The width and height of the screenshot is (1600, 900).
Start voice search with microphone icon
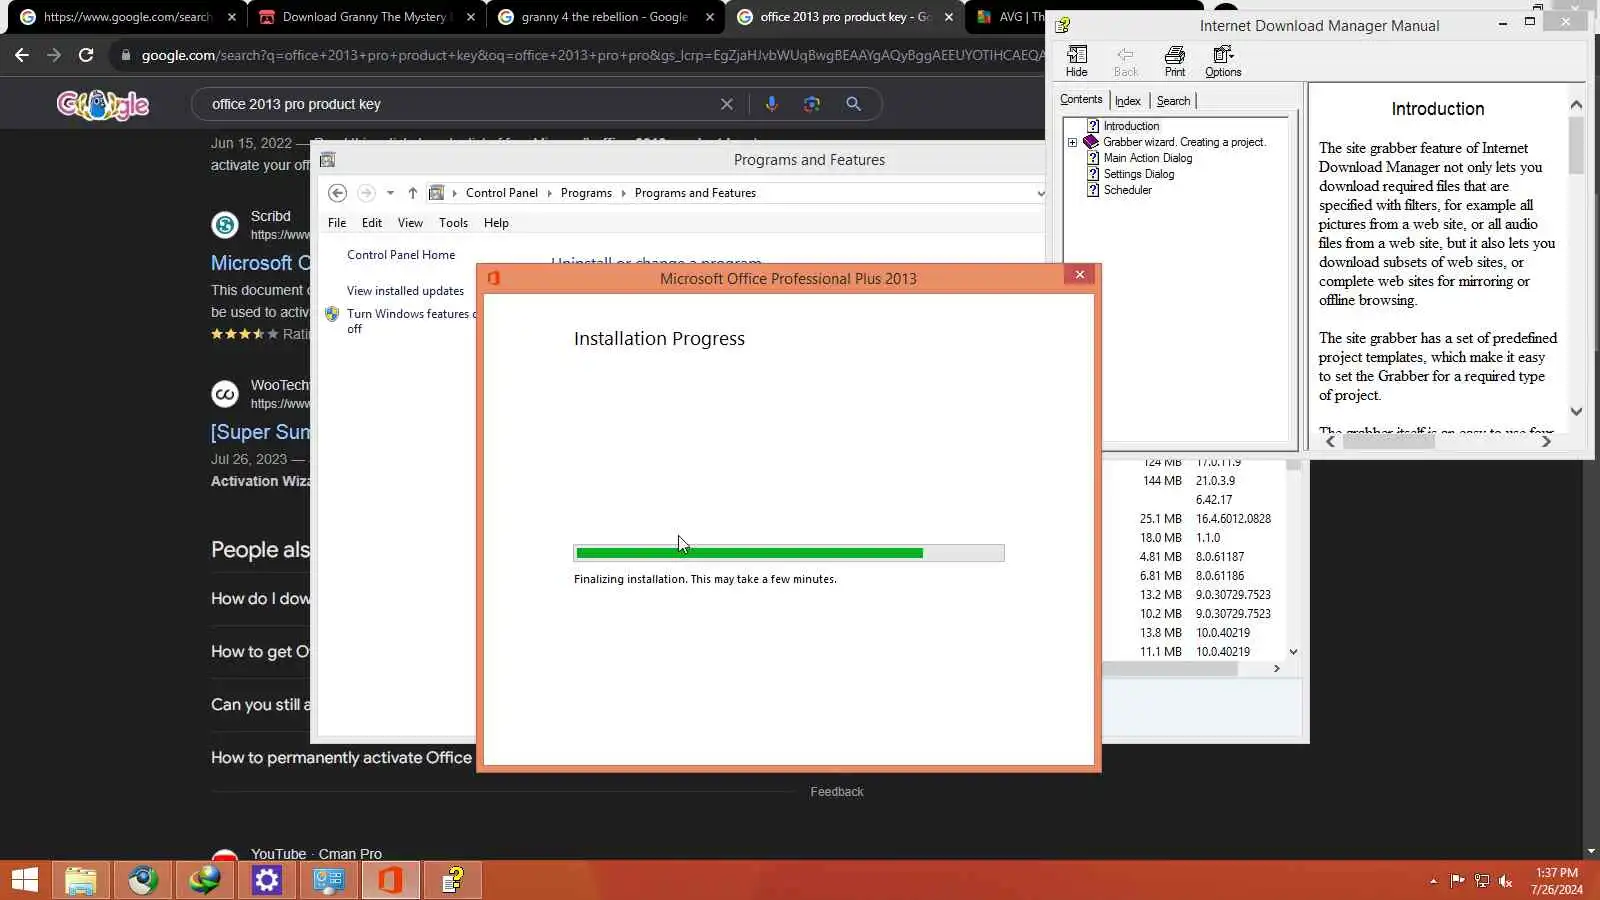(771, 104)
